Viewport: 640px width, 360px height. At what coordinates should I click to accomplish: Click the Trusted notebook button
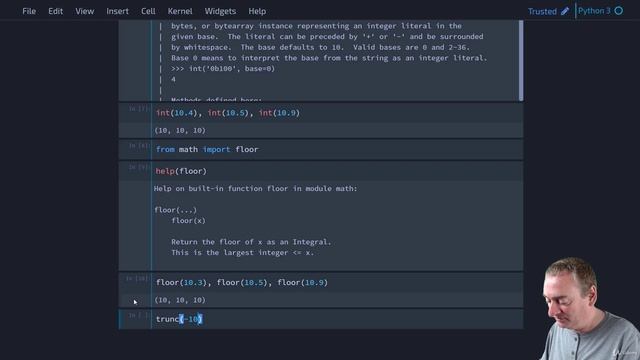542,11
